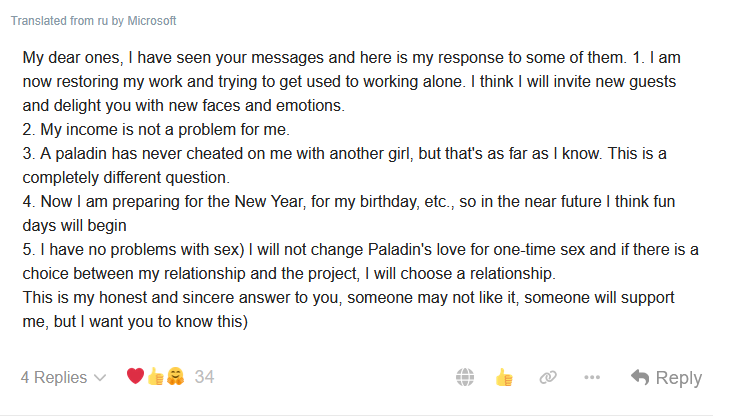This screenshot has width=732, height=416.
Task: Copy message link via chain icon
Action: (547, 377)
